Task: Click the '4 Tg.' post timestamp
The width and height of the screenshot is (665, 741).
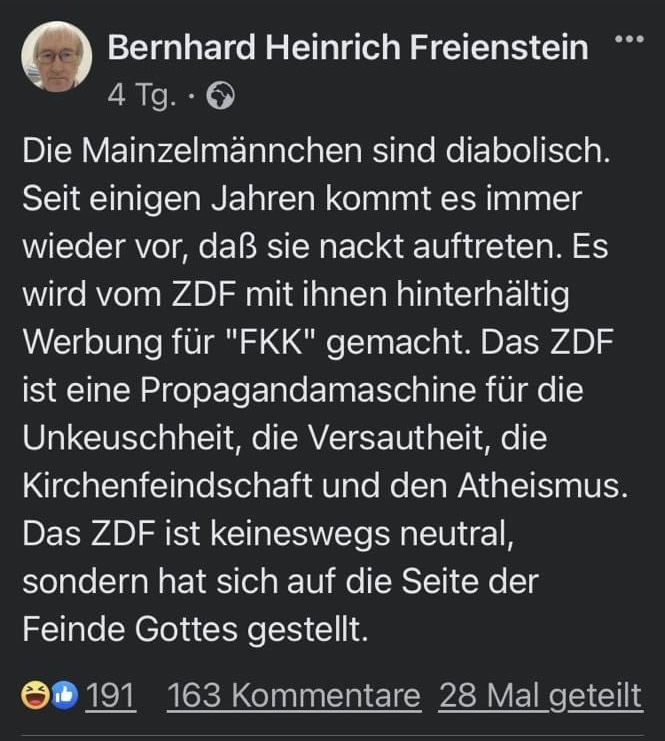Action: [142, 97]
